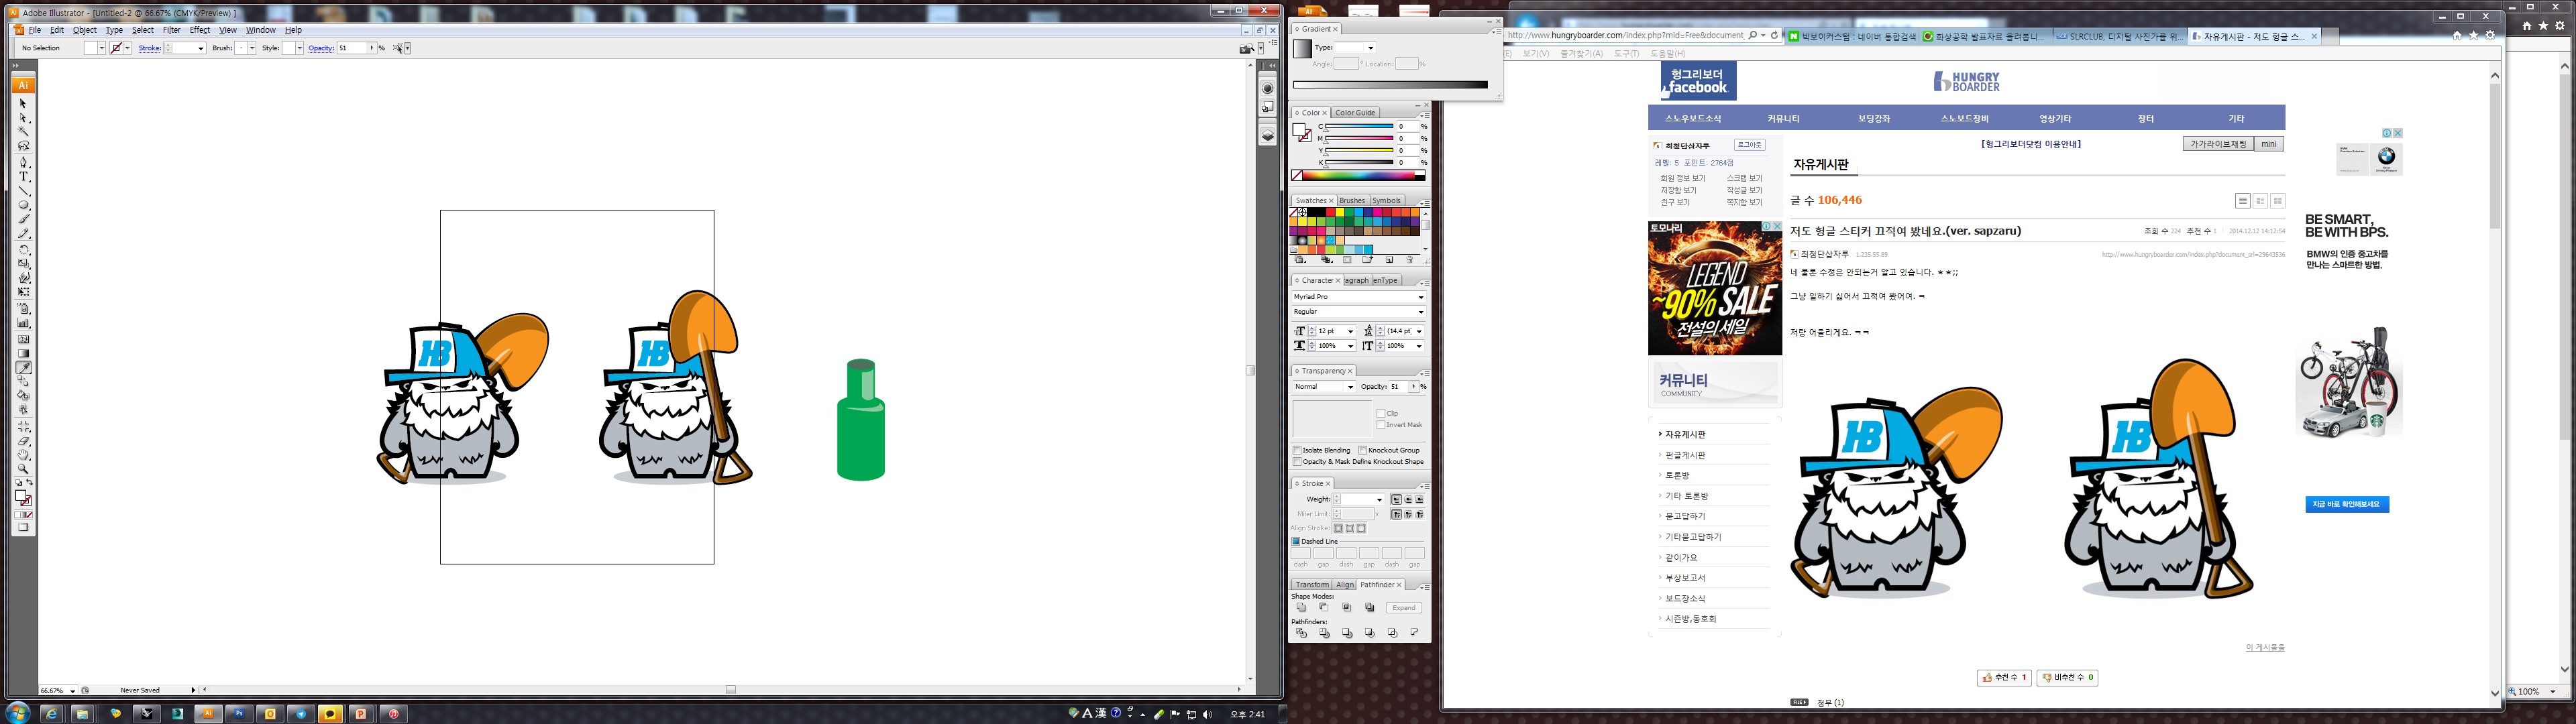
Task: Select the Ellipse tool
Action: point(23,205)
